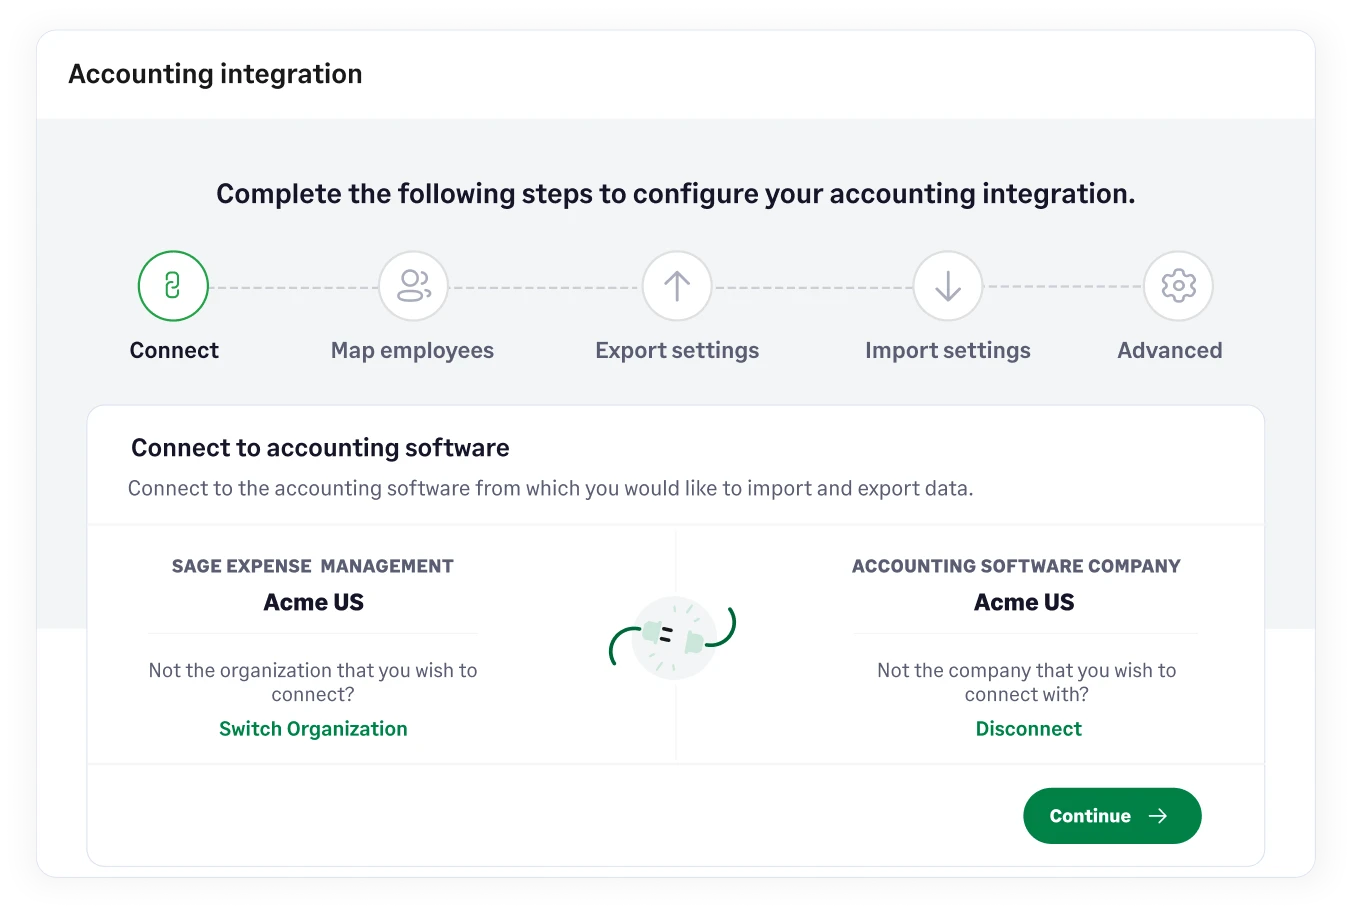Click the Export settings step label
The width and height of the screenshot is (1353, 911).
(677, 350)
